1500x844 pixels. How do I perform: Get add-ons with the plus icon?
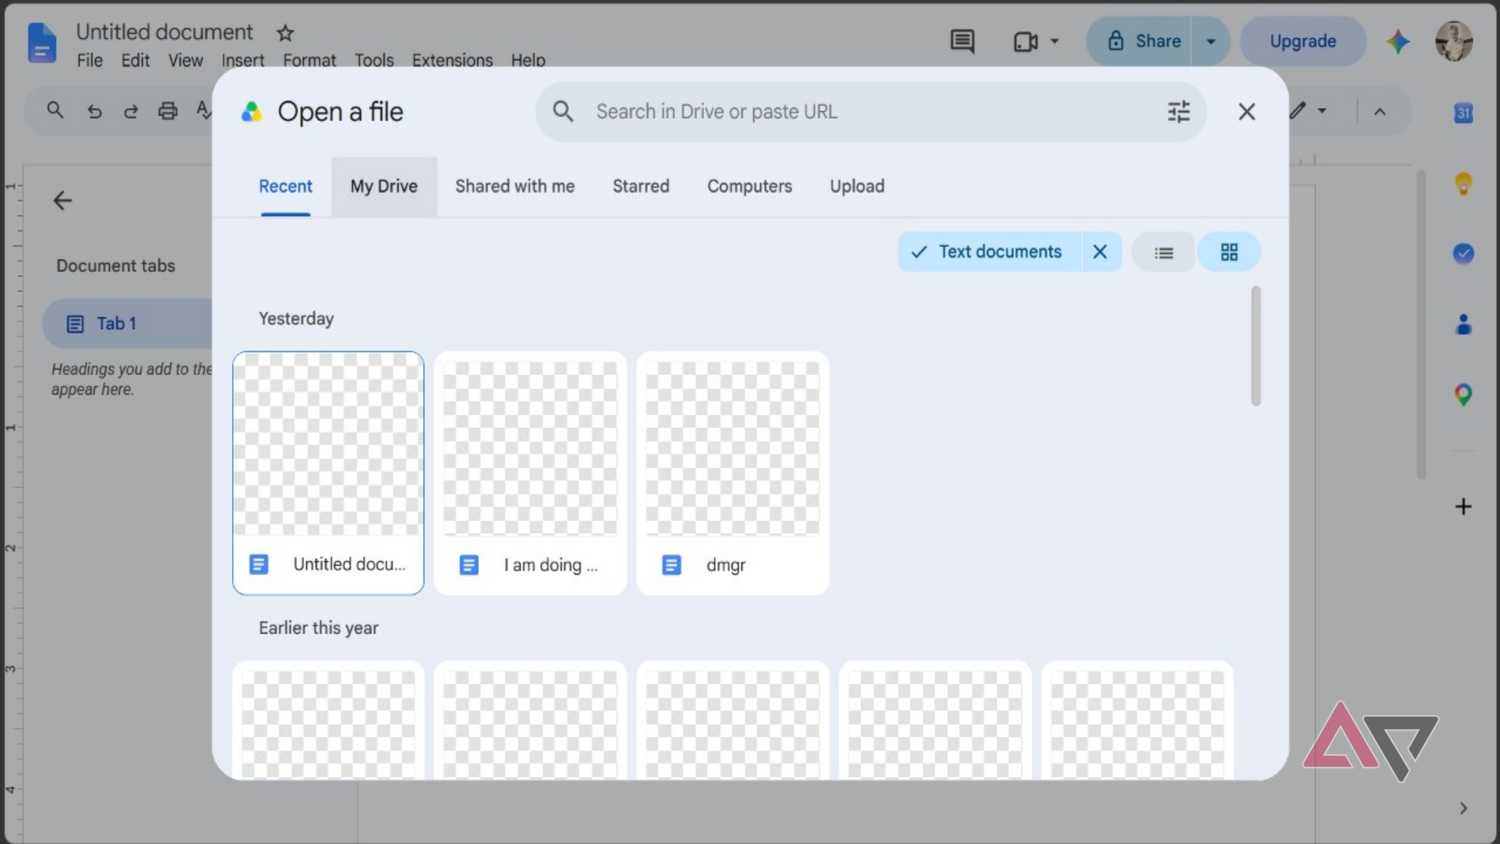click(1463, 506)
